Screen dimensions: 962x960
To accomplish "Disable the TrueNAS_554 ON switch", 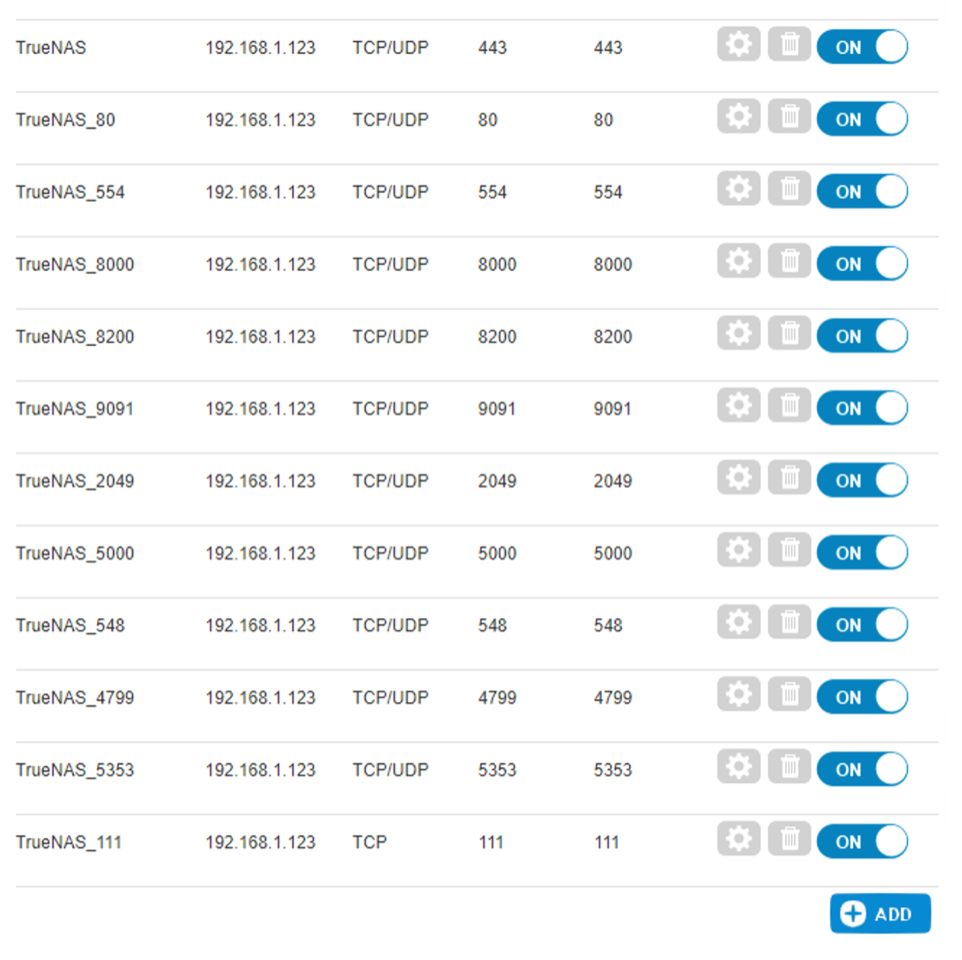I will point(862,191).
